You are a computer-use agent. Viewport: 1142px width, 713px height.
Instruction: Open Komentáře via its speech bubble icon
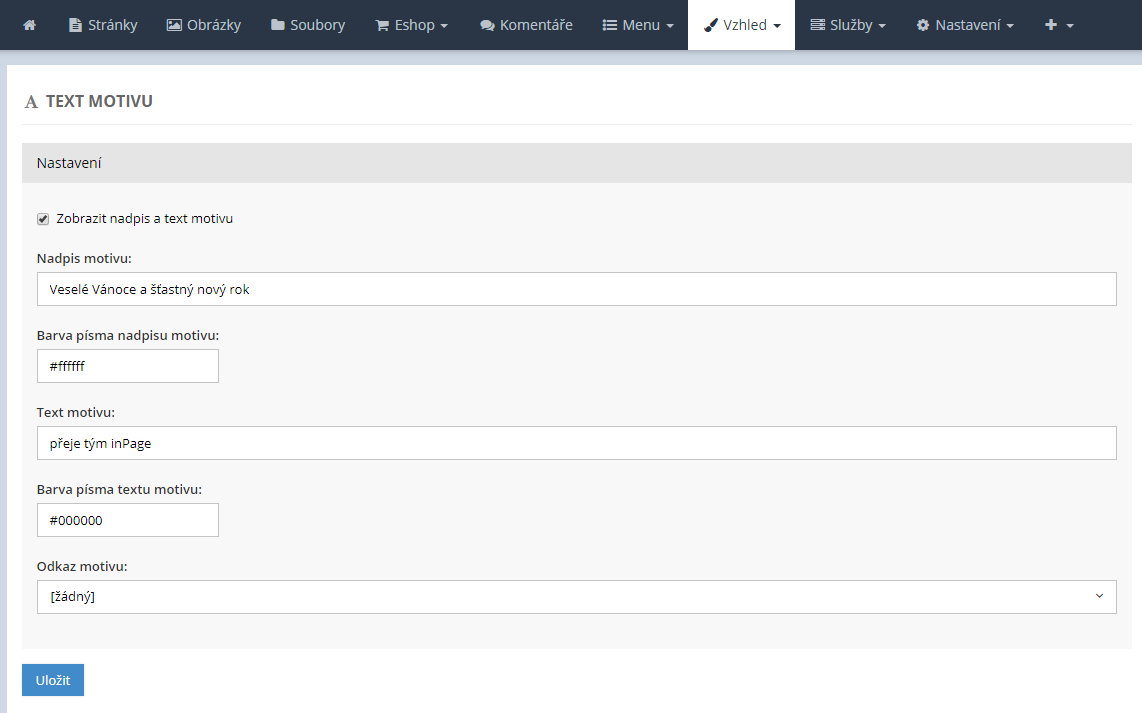487,25
